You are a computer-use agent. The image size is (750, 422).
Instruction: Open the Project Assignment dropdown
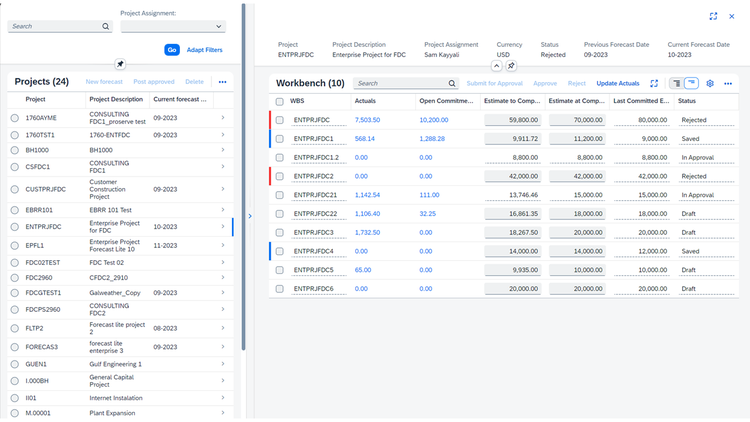219,26
